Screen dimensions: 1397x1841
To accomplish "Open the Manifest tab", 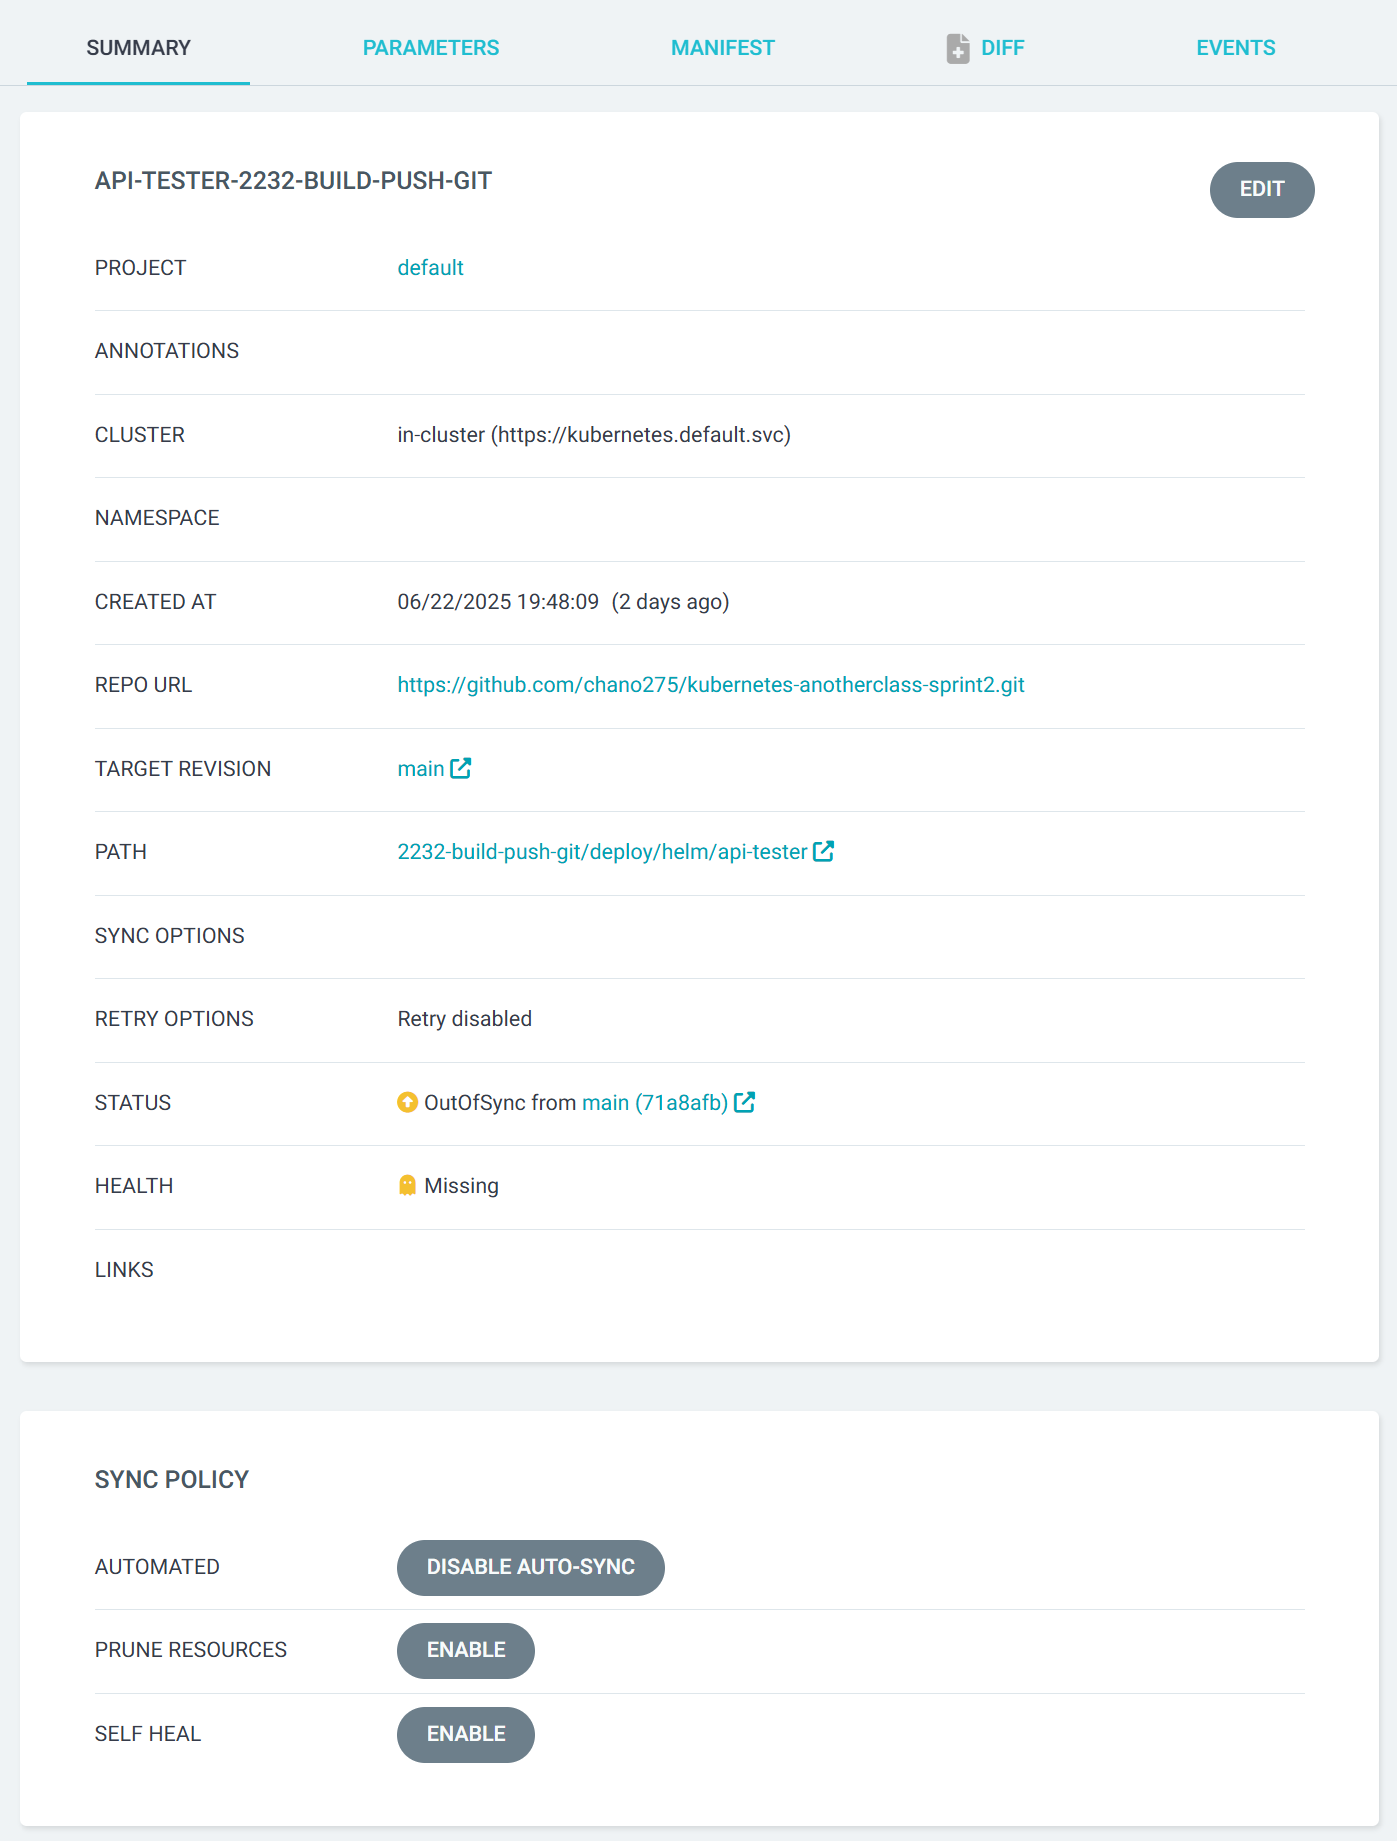I will tap(722, 48).
